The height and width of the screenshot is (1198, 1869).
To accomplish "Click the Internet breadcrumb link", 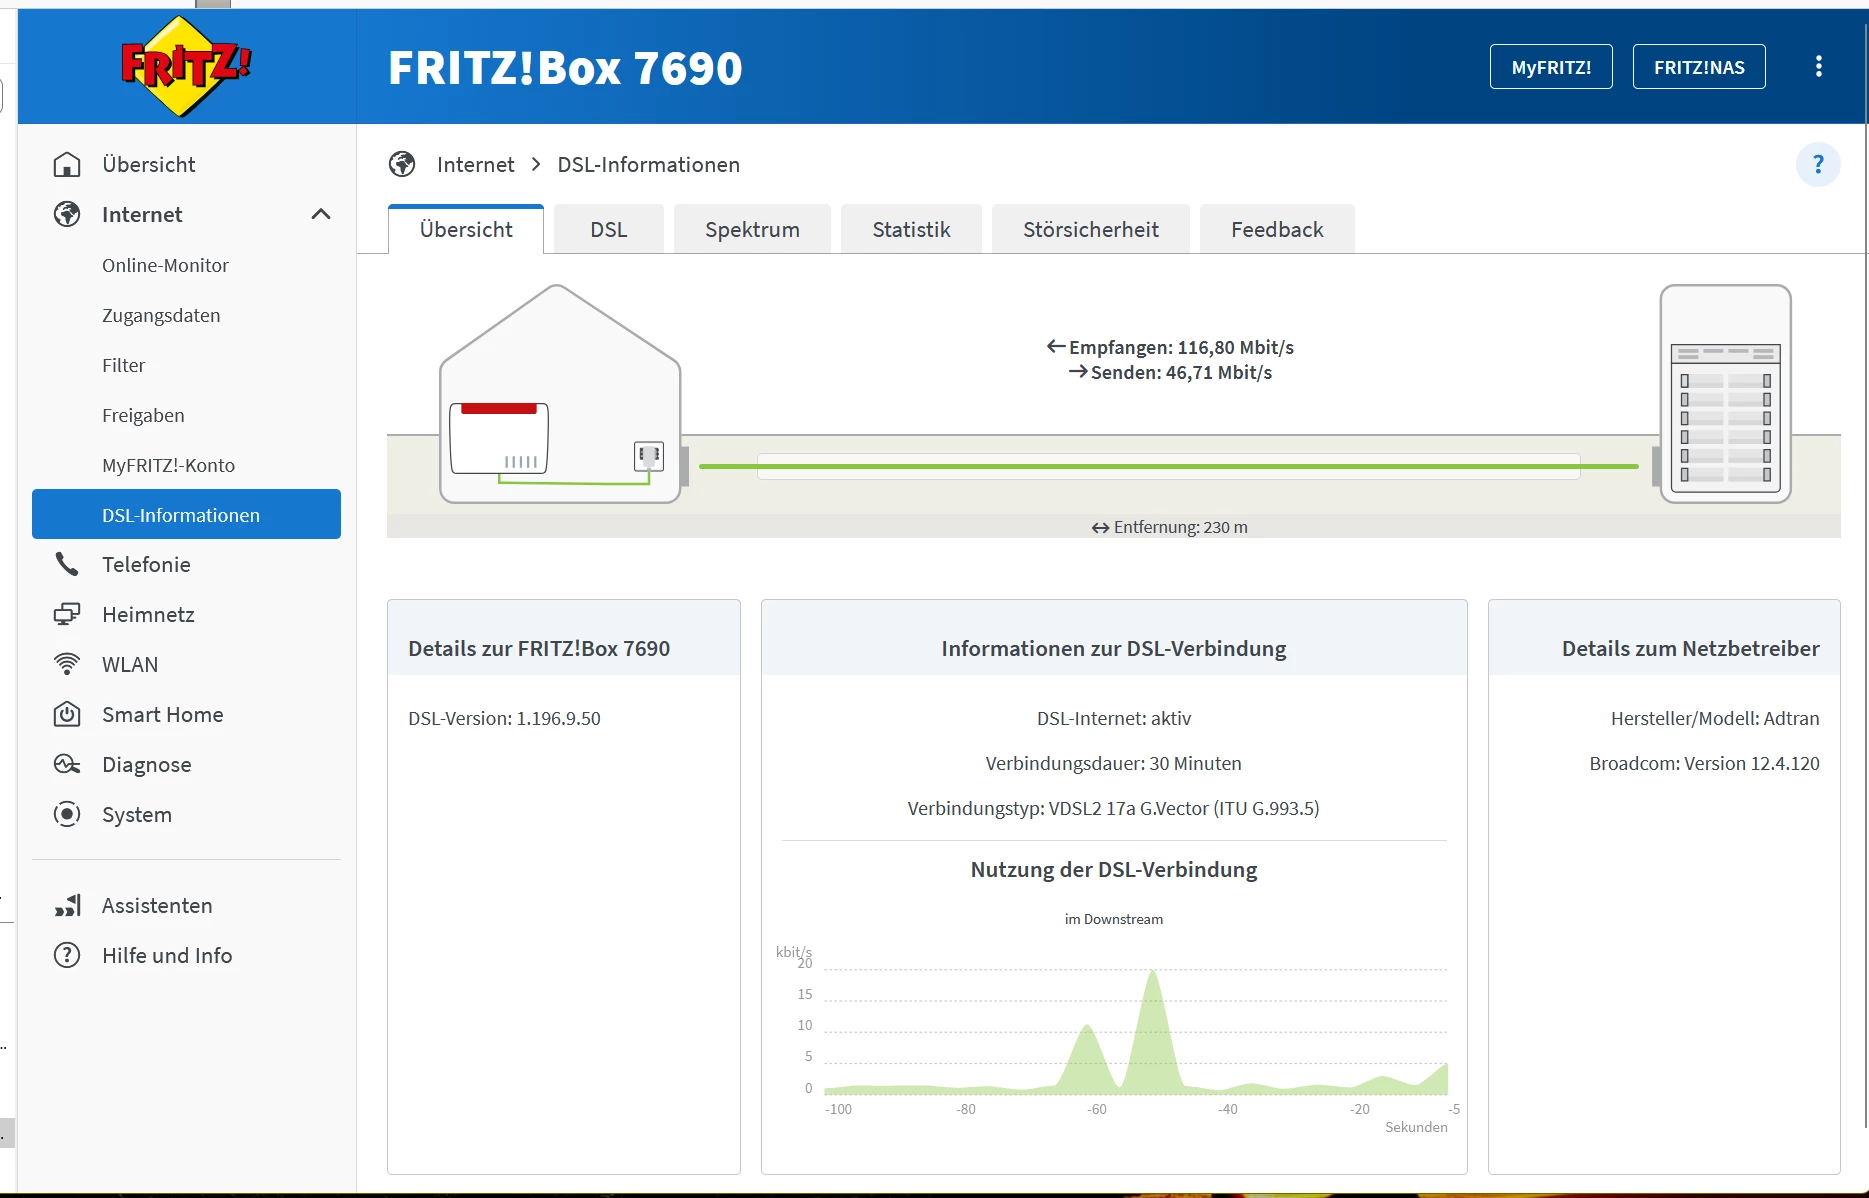I will pyautogui.click(x=475, y=164).
